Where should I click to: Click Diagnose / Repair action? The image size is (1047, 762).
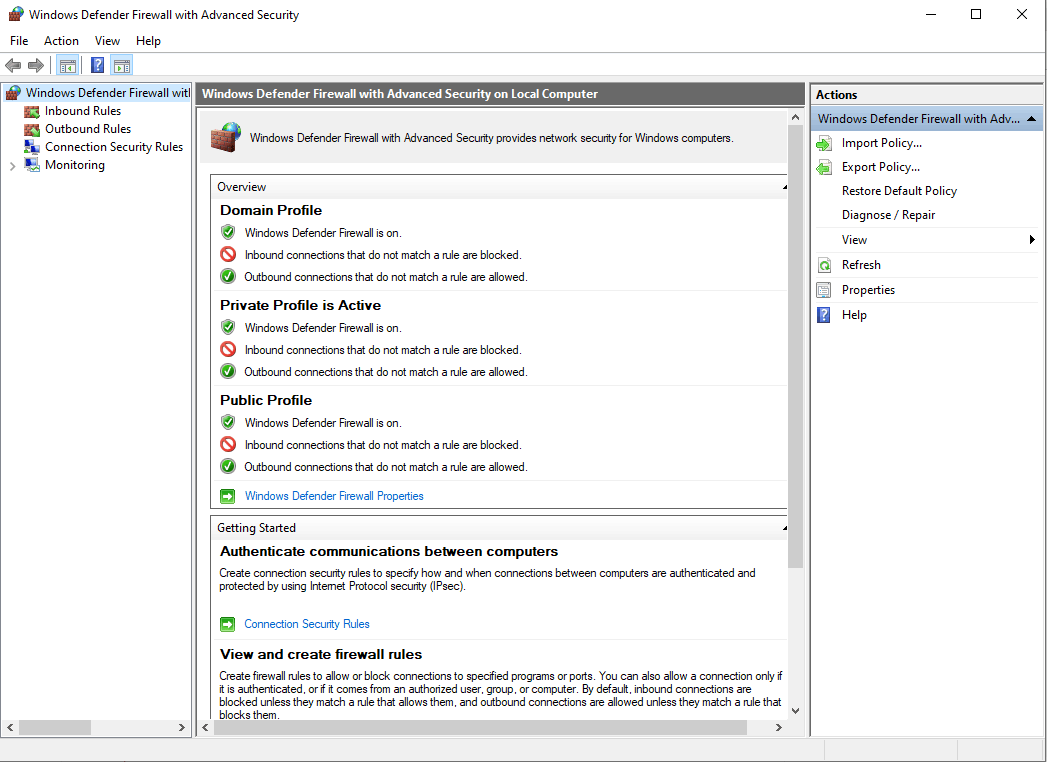point(888,215)
